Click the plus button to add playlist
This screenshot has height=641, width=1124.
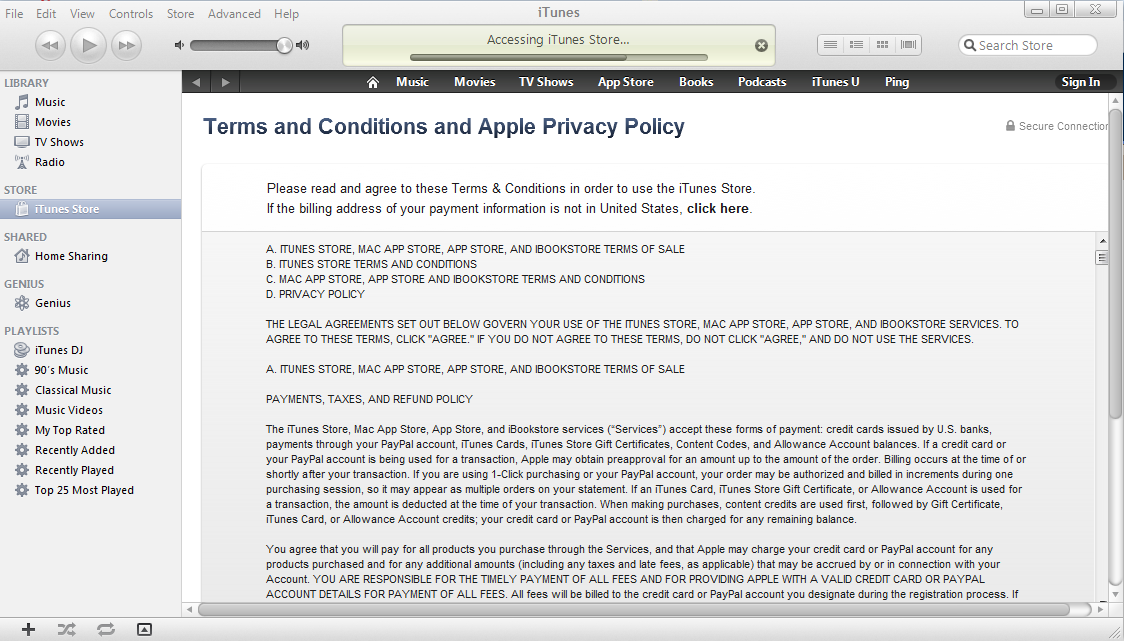[28, 630]
